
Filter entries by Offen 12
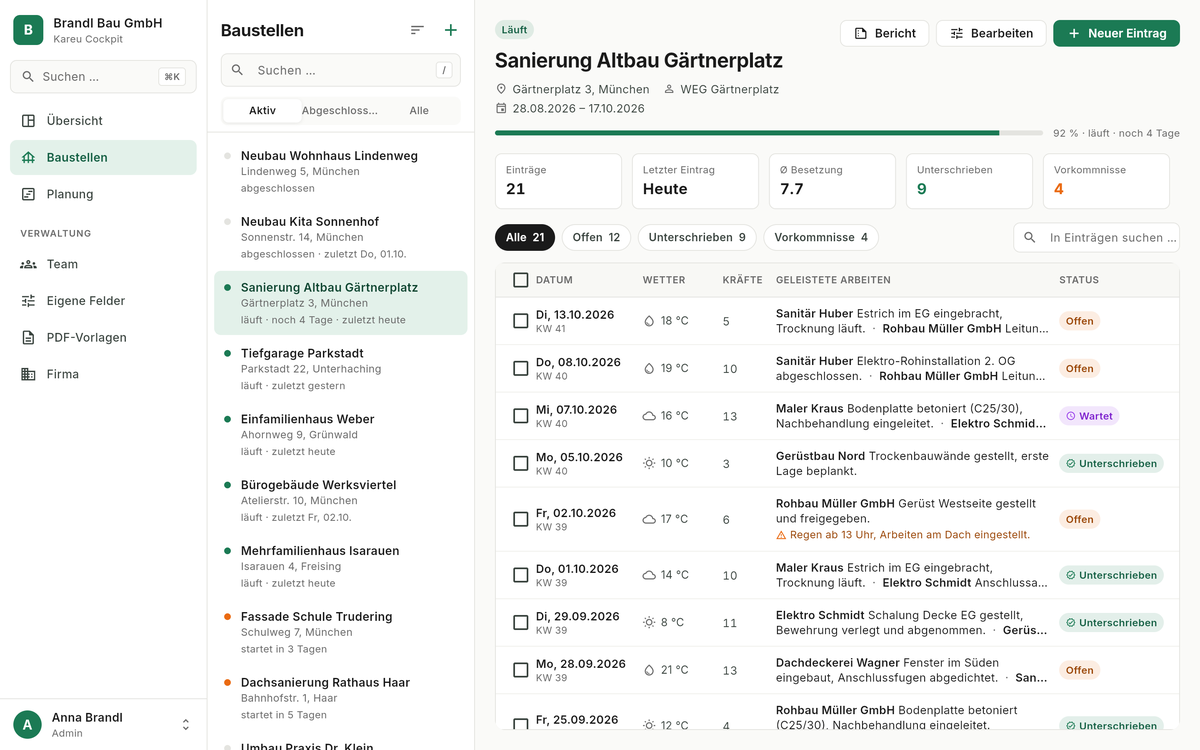596,238
